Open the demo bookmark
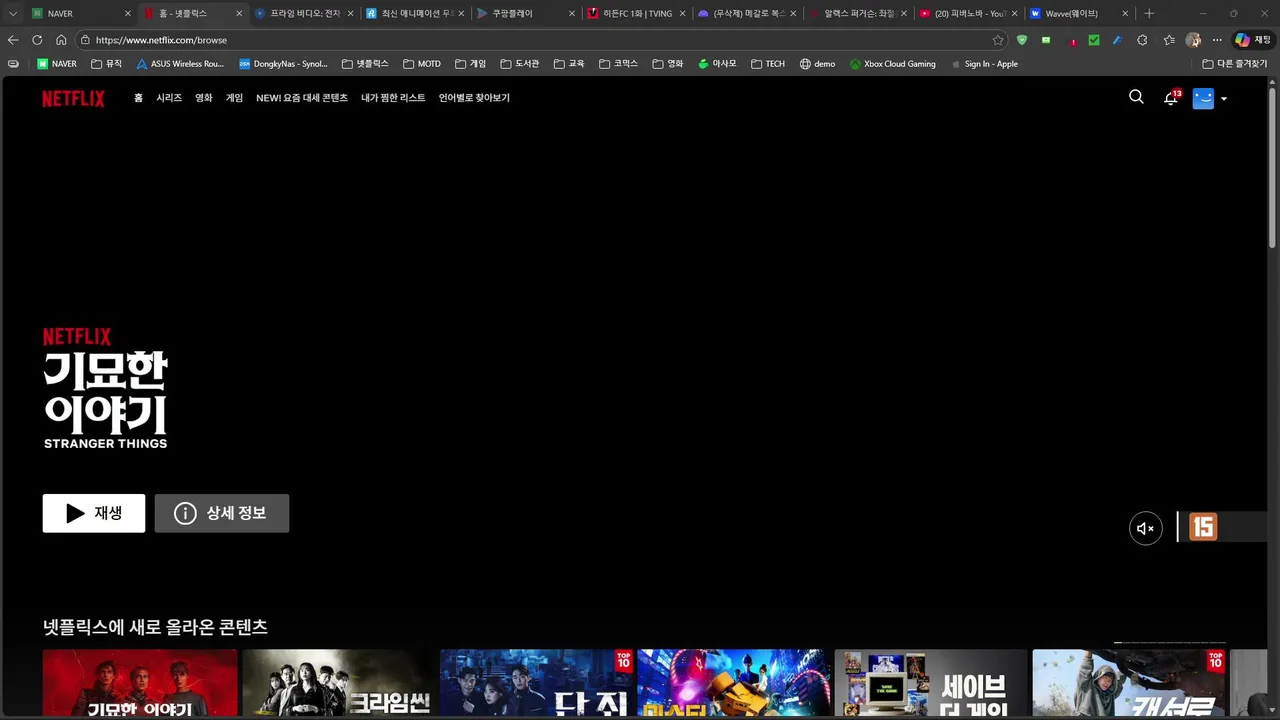The width and height of the screenshot is (1280, 720). (x=818, y=64)
